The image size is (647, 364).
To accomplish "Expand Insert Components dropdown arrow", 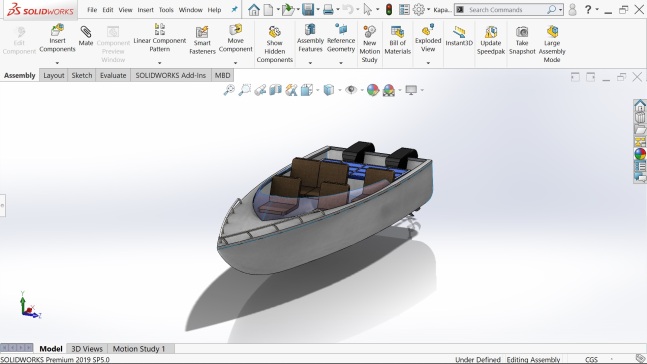I will 57,63.
